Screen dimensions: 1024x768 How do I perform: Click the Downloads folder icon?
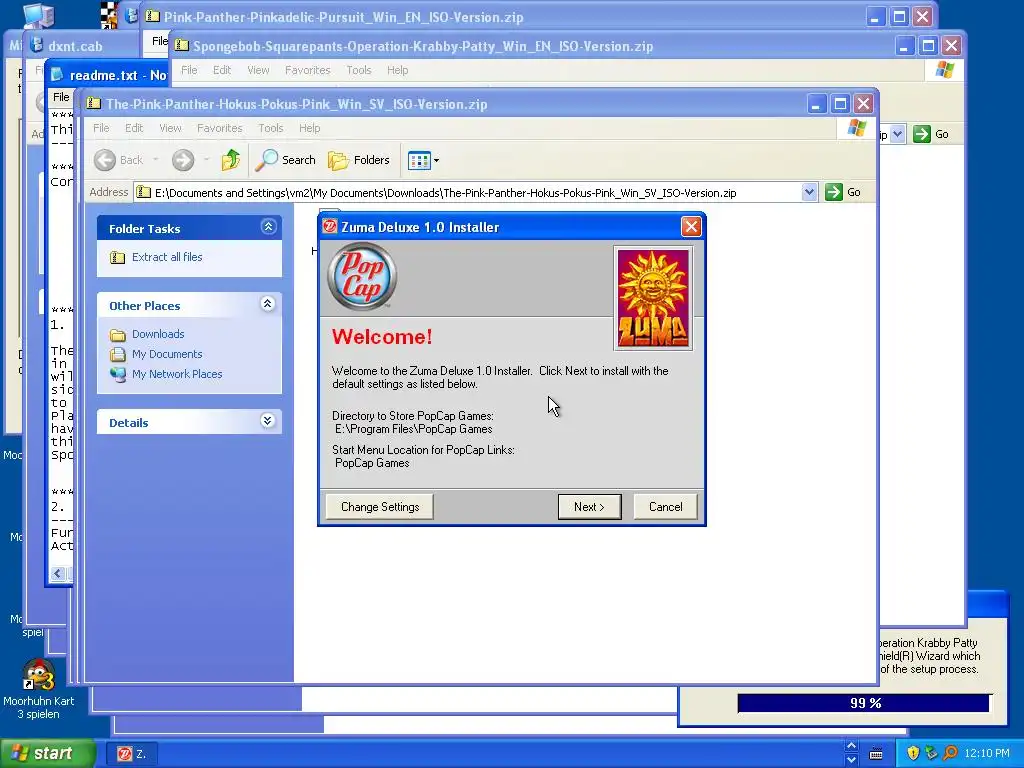[118, 335]
